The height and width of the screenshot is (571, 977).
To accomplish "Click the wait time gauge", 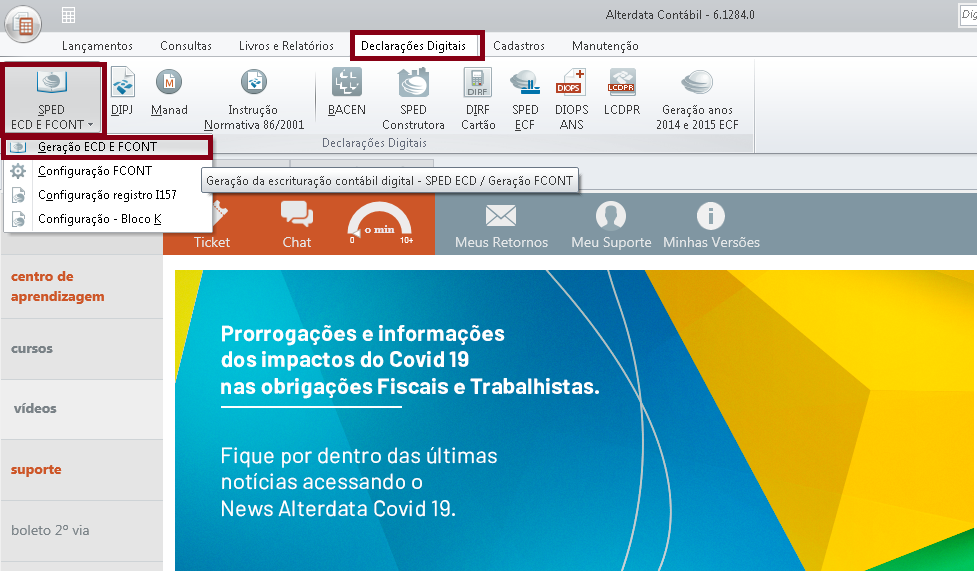I will click(380, 224).
